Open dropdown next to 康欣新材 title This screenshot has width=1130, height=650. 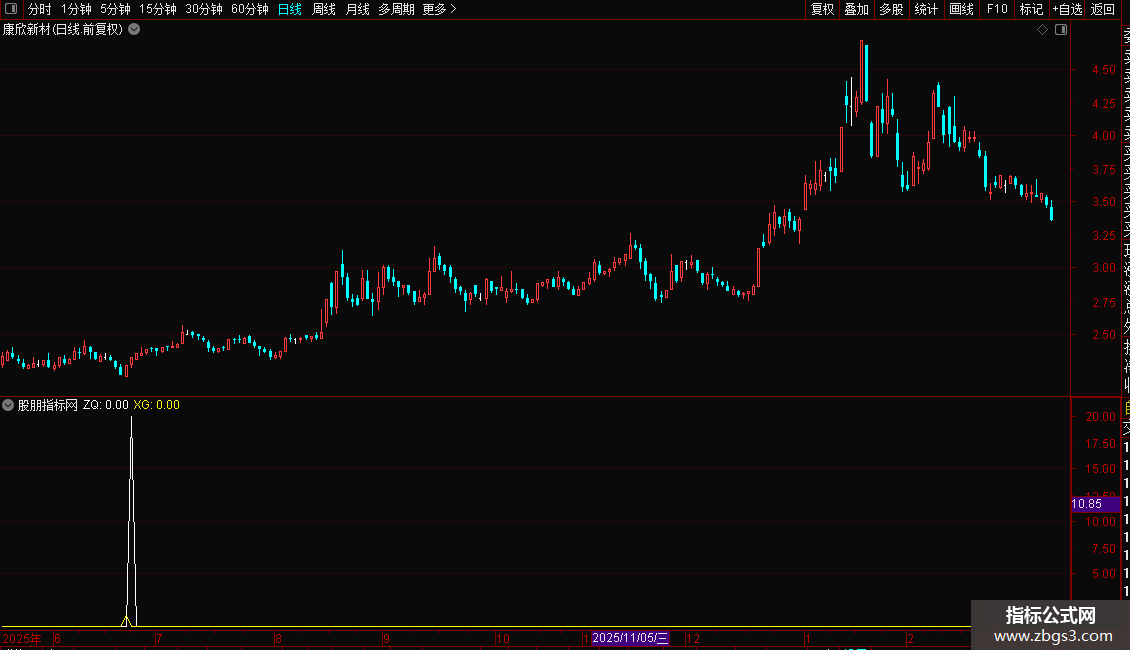click(134, 30)
